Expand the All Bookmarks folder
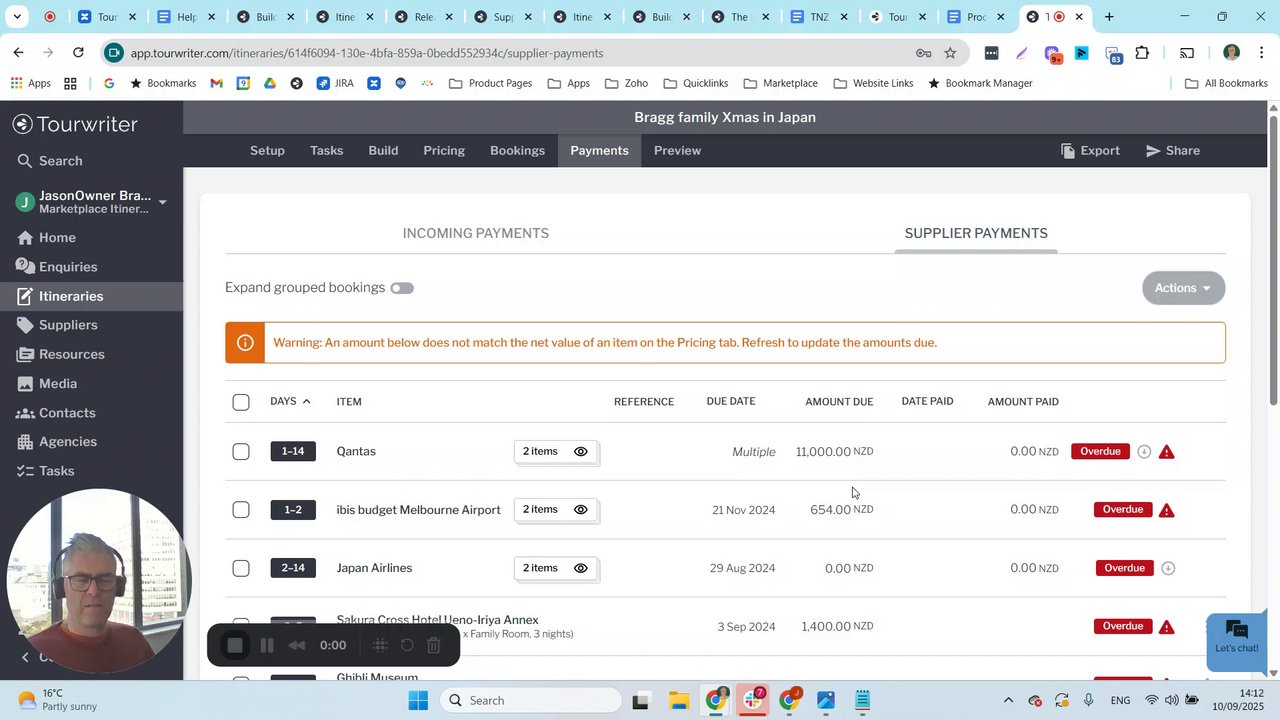Image resolution: width=1280 pixels, height=720 pixels. [1226, 83]
